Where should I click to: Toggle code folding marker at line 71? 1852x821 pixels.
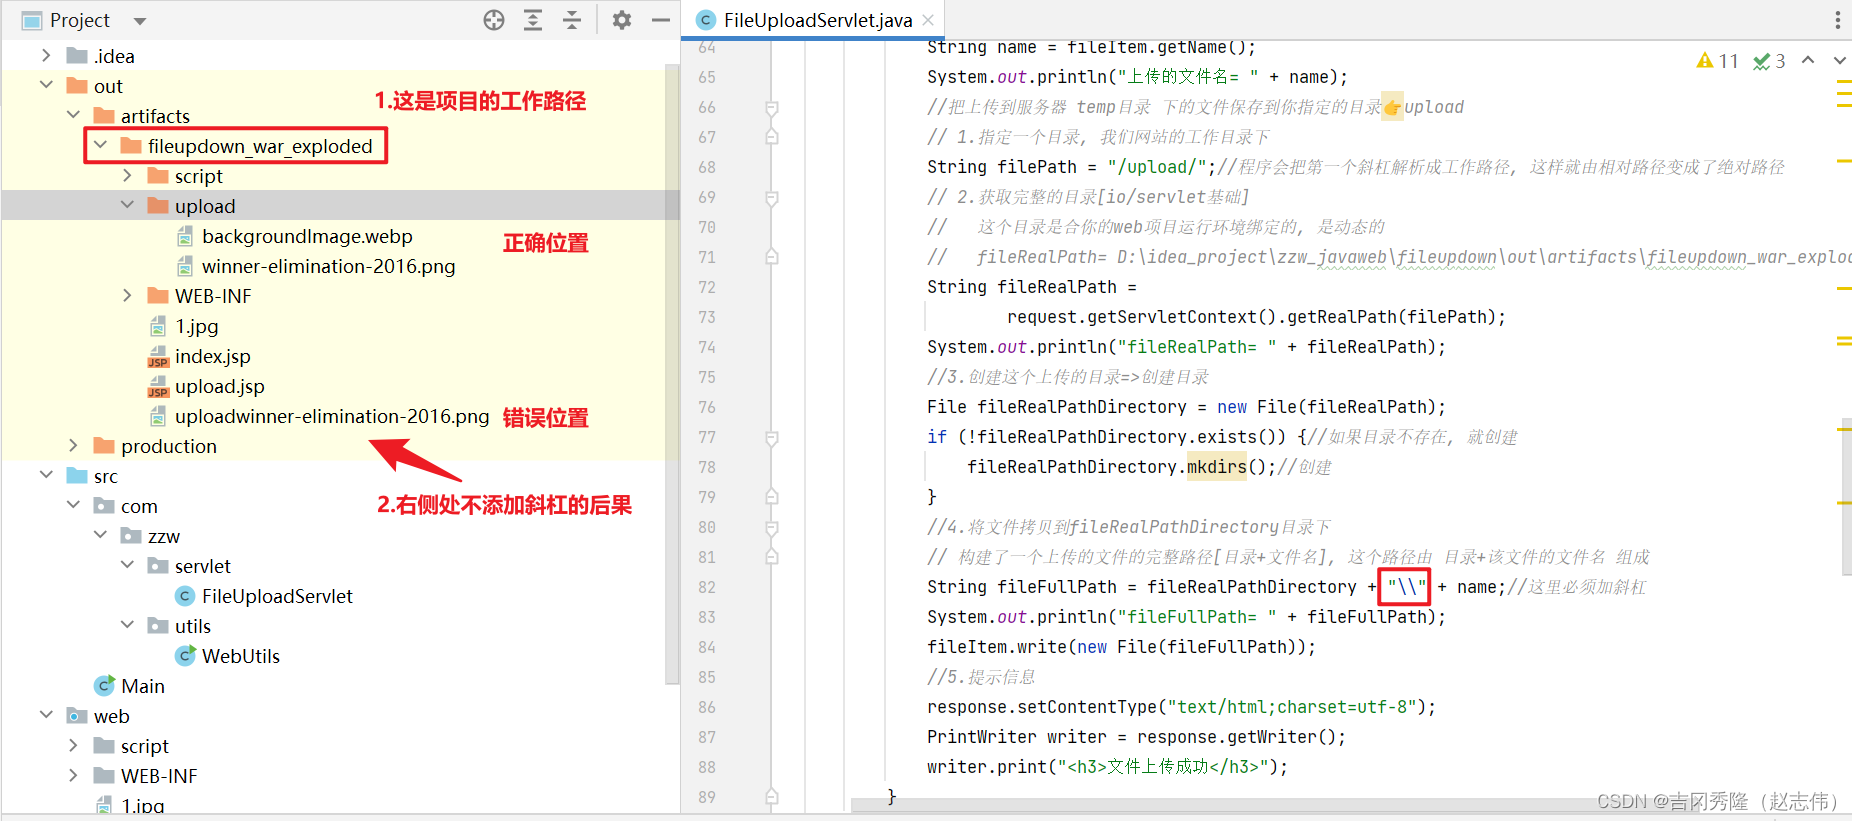(772, 257)
